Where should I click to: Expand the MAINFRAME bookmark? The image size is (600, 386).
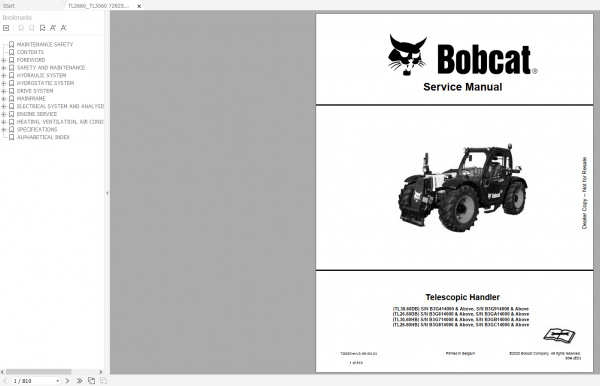[3, 99]
